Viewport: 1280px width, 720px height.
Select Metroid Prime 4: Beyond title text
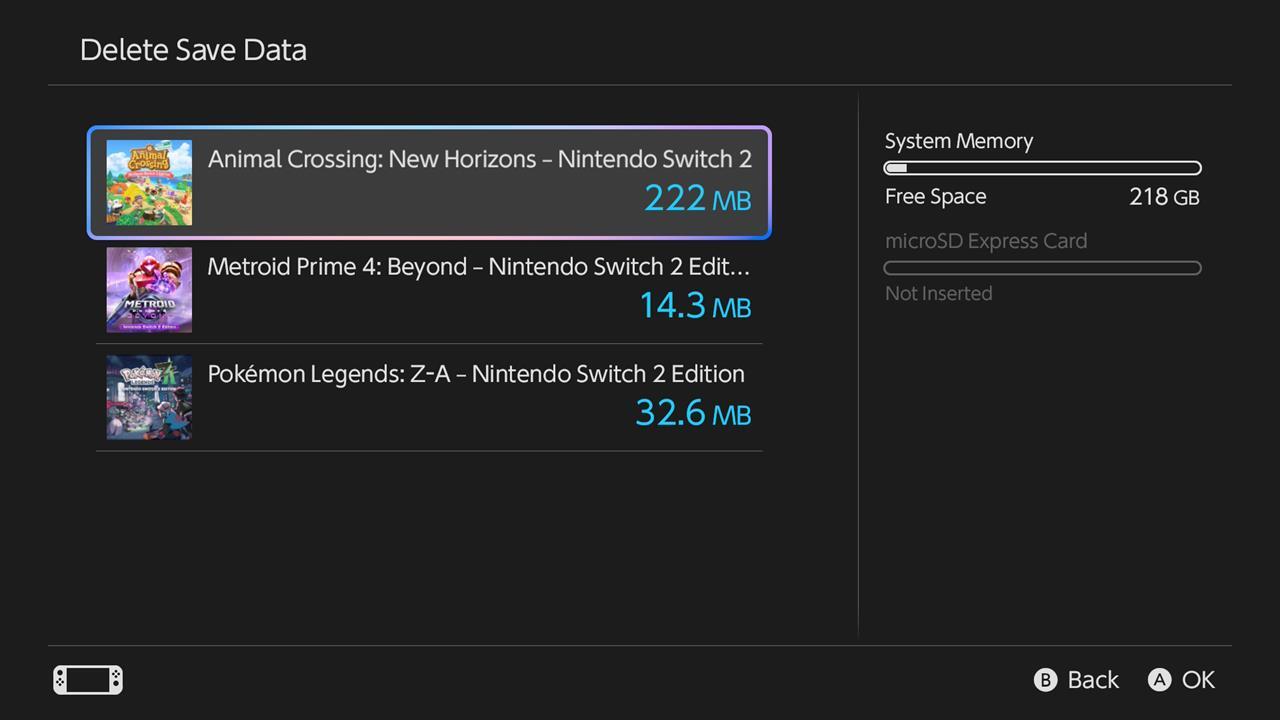pyautogui.click(x=478, y=267)
